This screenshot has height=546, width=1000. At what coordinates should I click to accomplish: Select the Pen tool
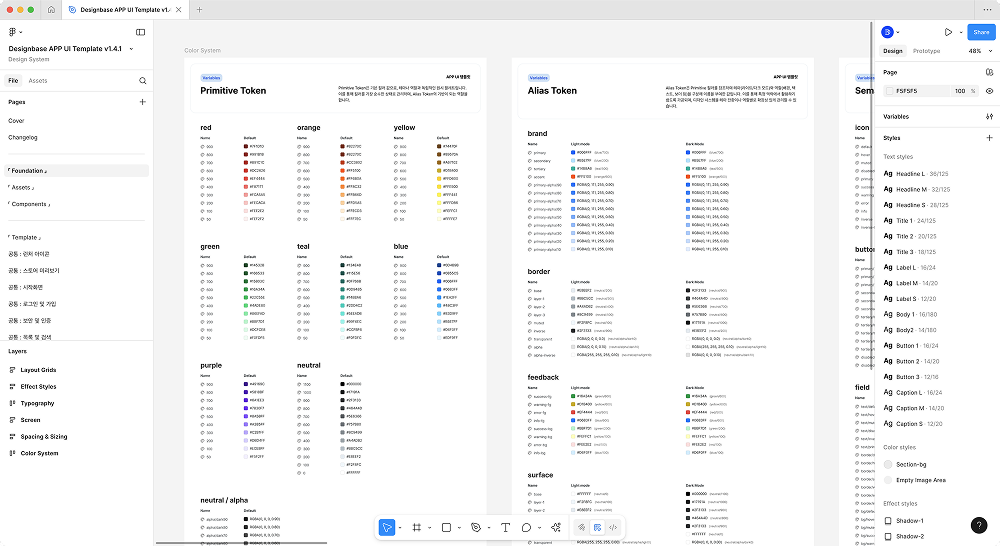pos(476,527)
